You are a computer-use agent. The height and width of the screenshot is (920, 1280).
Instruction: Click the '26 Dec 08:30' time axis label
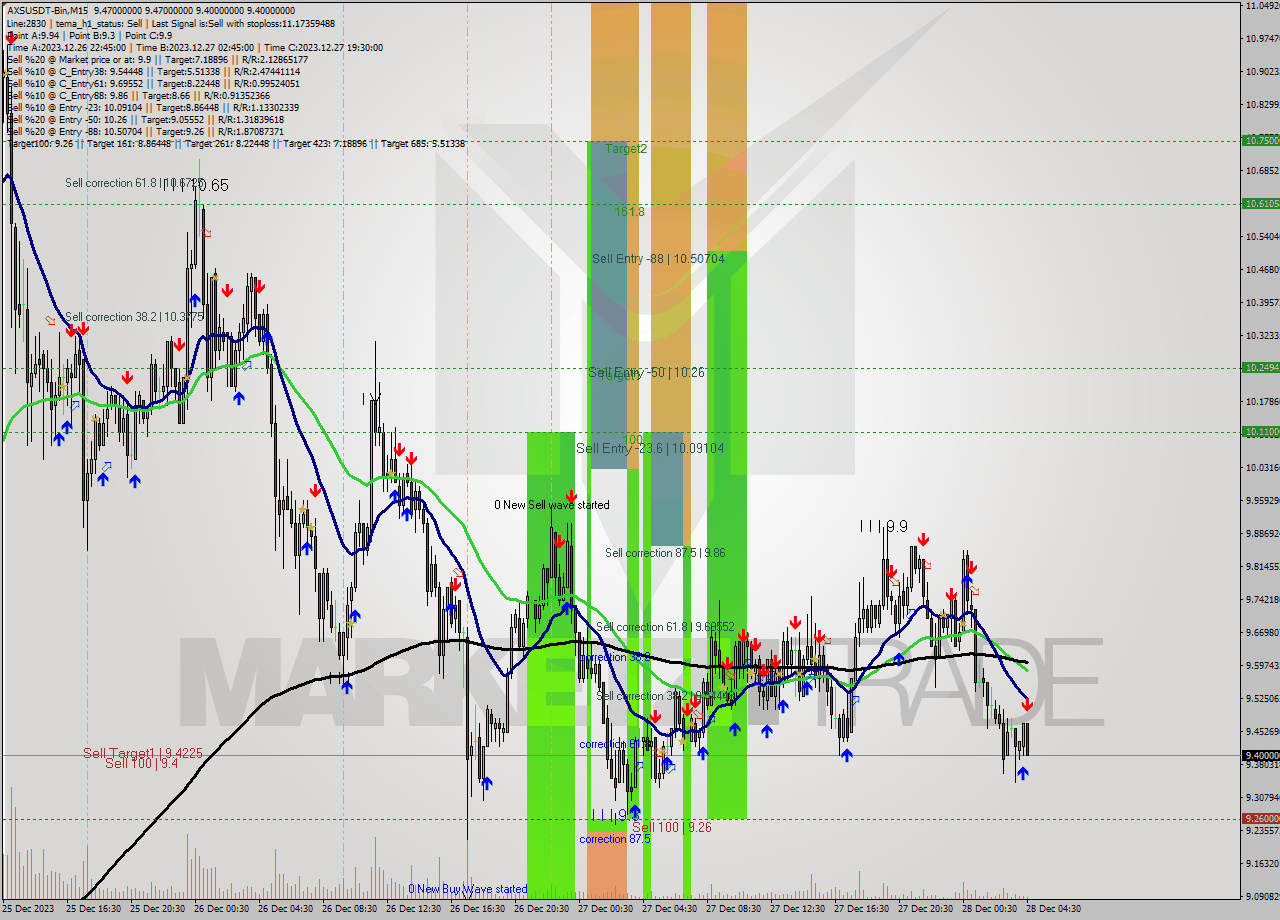pyautogui.click(x=350, y=909)
